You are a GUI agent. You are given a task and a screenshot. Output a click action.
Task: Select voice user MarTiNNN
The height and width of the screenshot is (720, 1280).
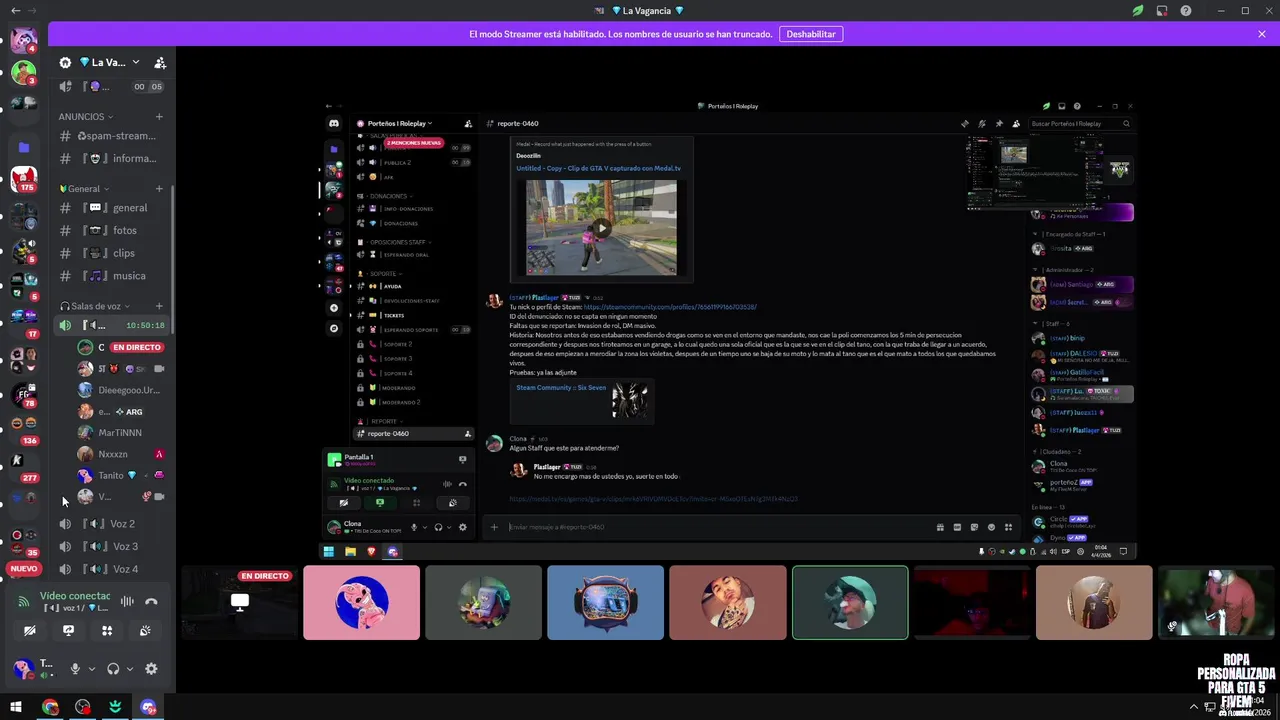point(120,433)
